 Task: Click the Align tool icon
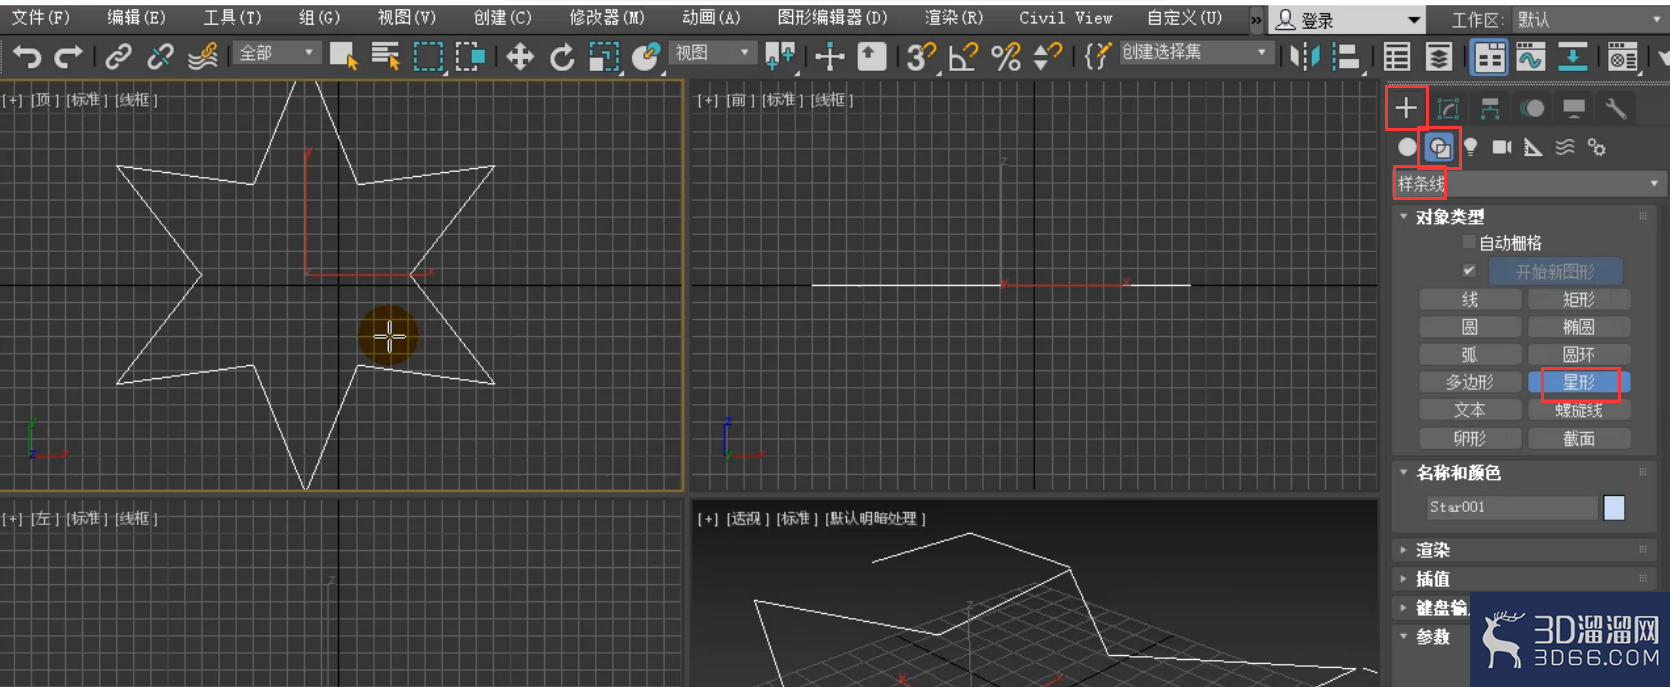point(1347,57)
